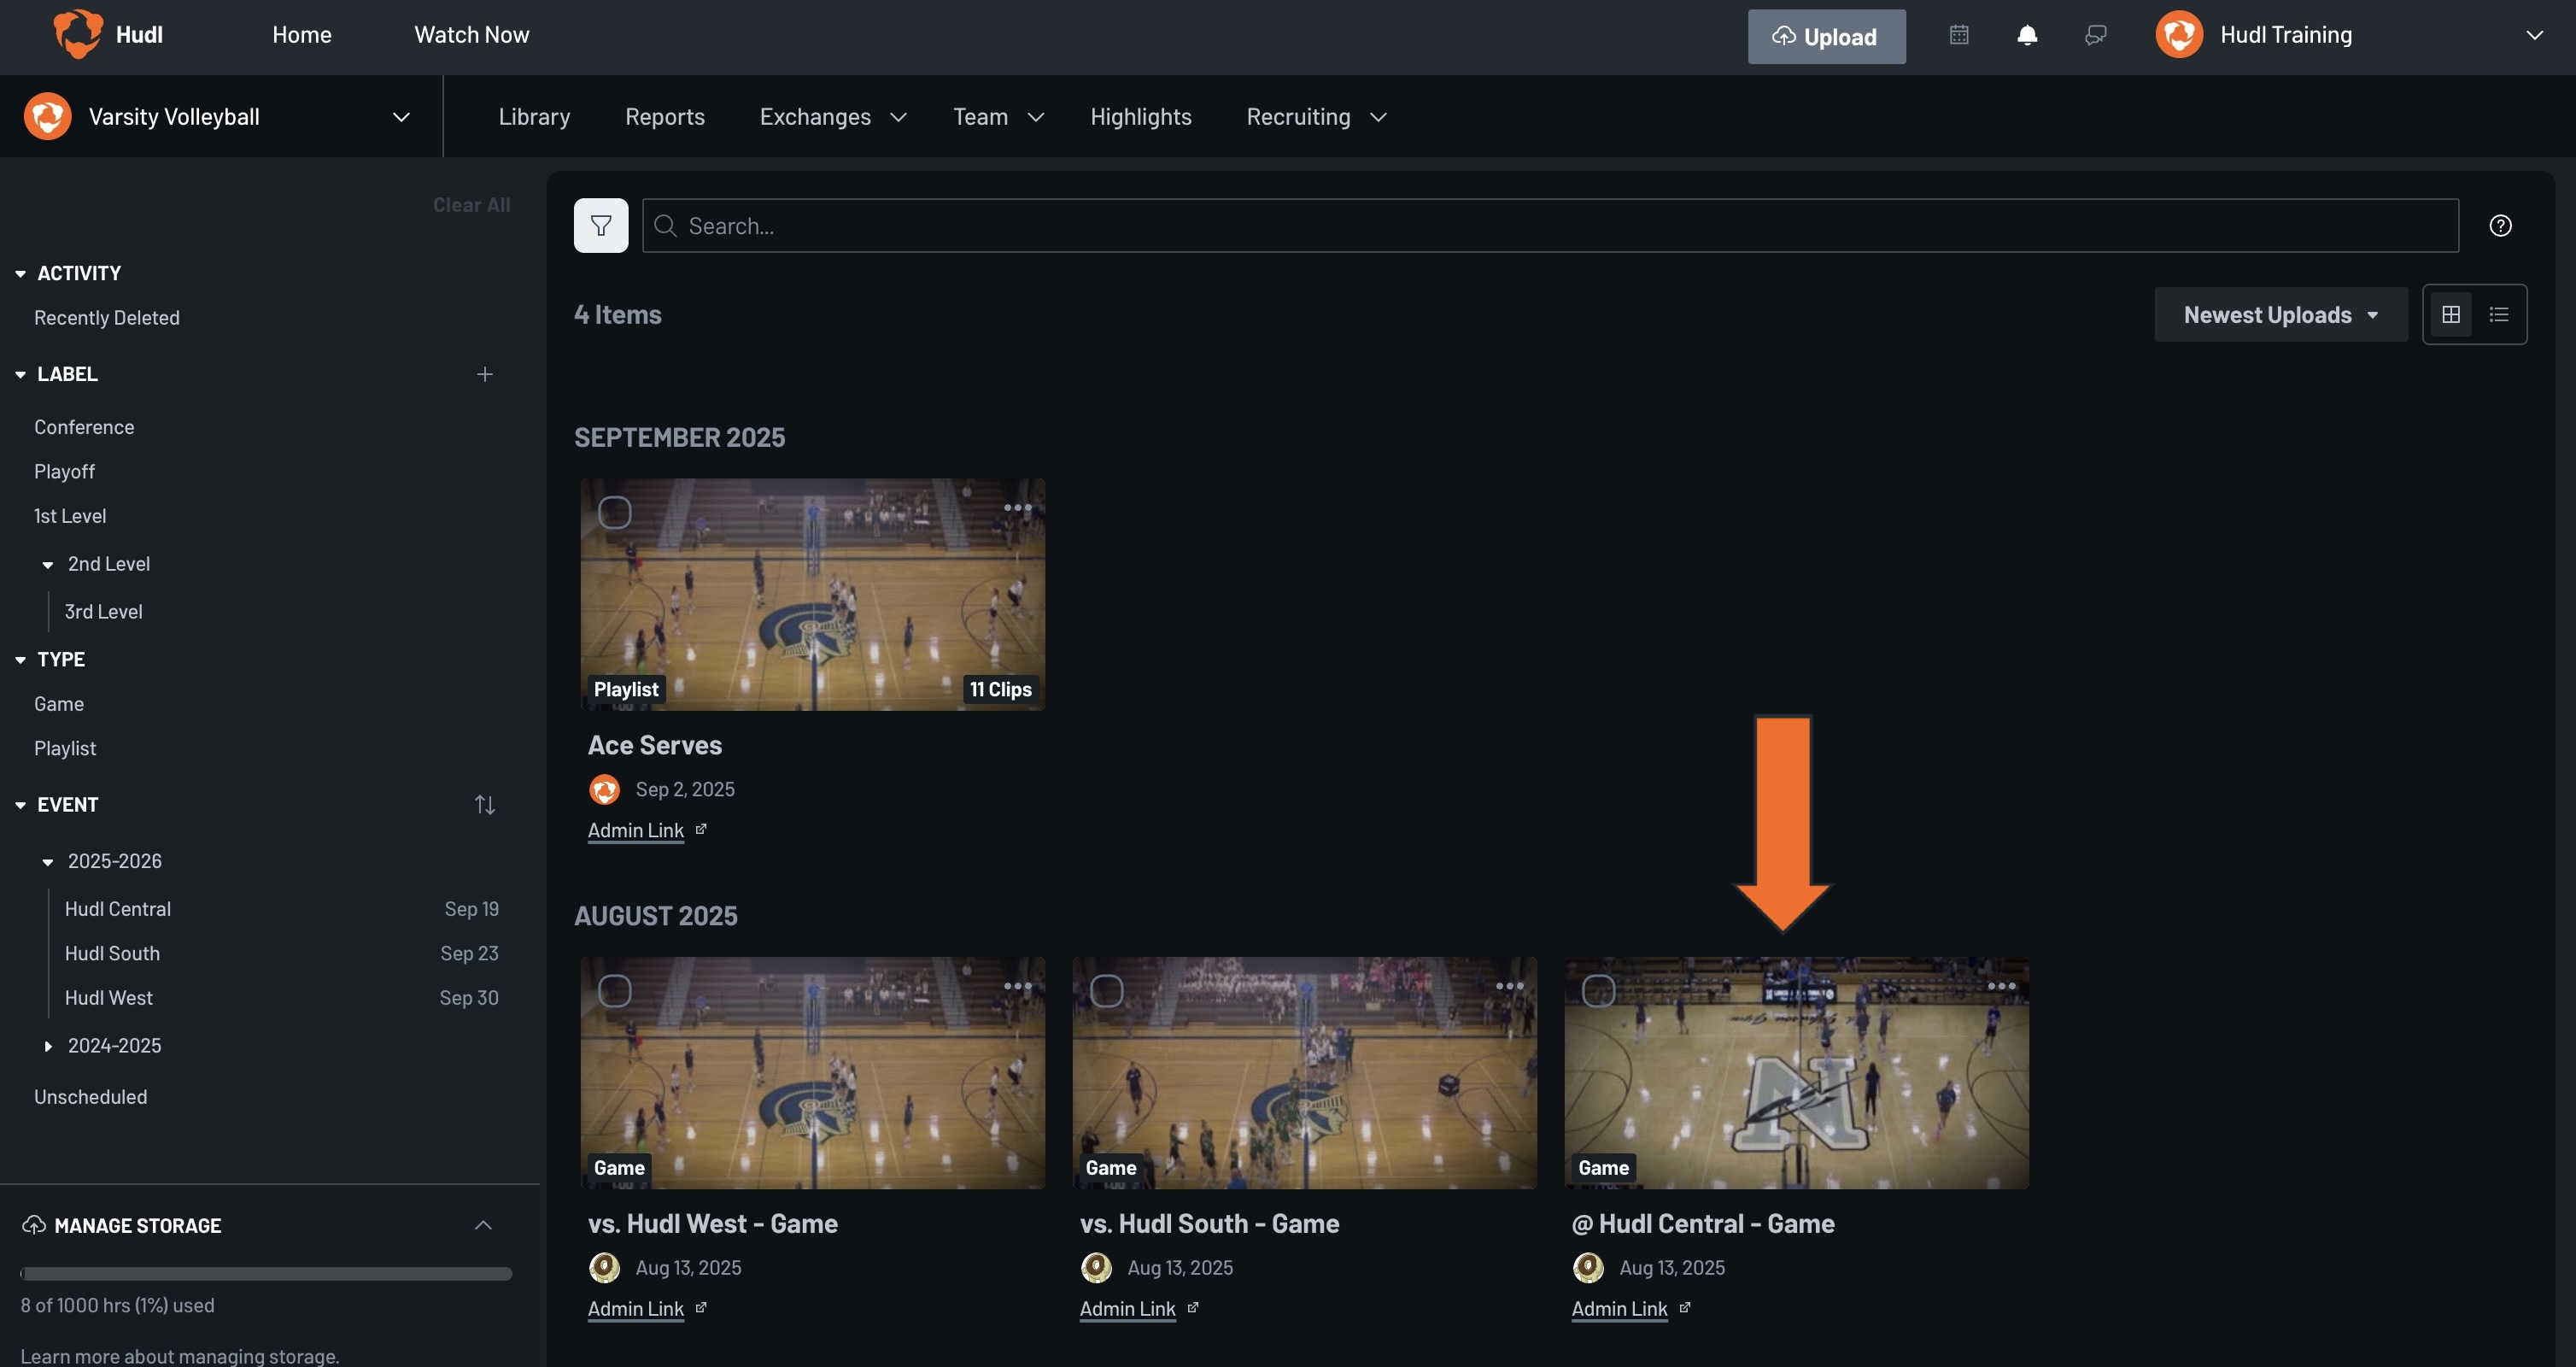Open the vs. Hudl South game thumbnail
The width and height of the screenshot is (2576, 1367).
(1304, 1072)
